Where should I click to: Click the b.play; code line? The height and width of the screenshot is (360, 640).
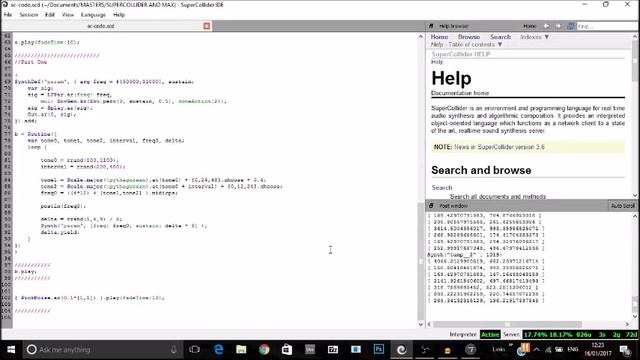click(x=25, y=271)
